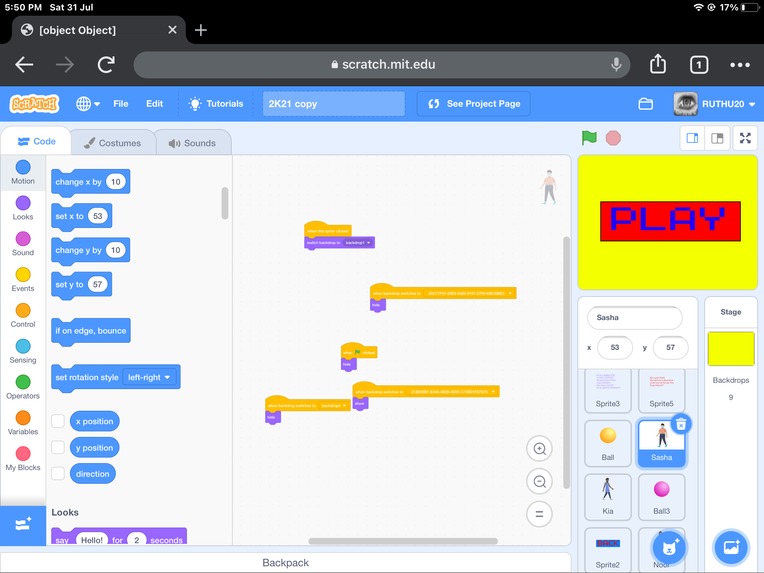The width and height of the screenshot is (764, 573).
Task: Select the yellow Stage backdrop thumbnail
Action: 730,348
